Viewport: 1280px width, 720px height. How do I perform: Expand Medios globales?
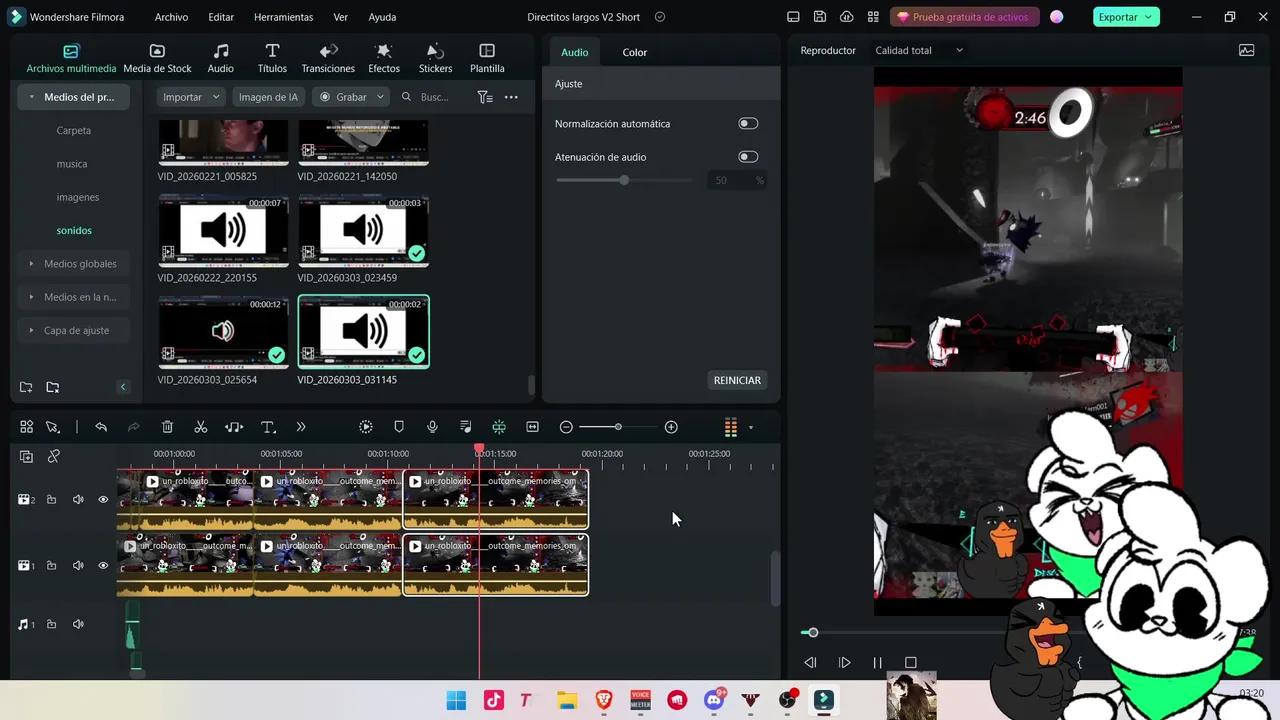pos(32,264)
